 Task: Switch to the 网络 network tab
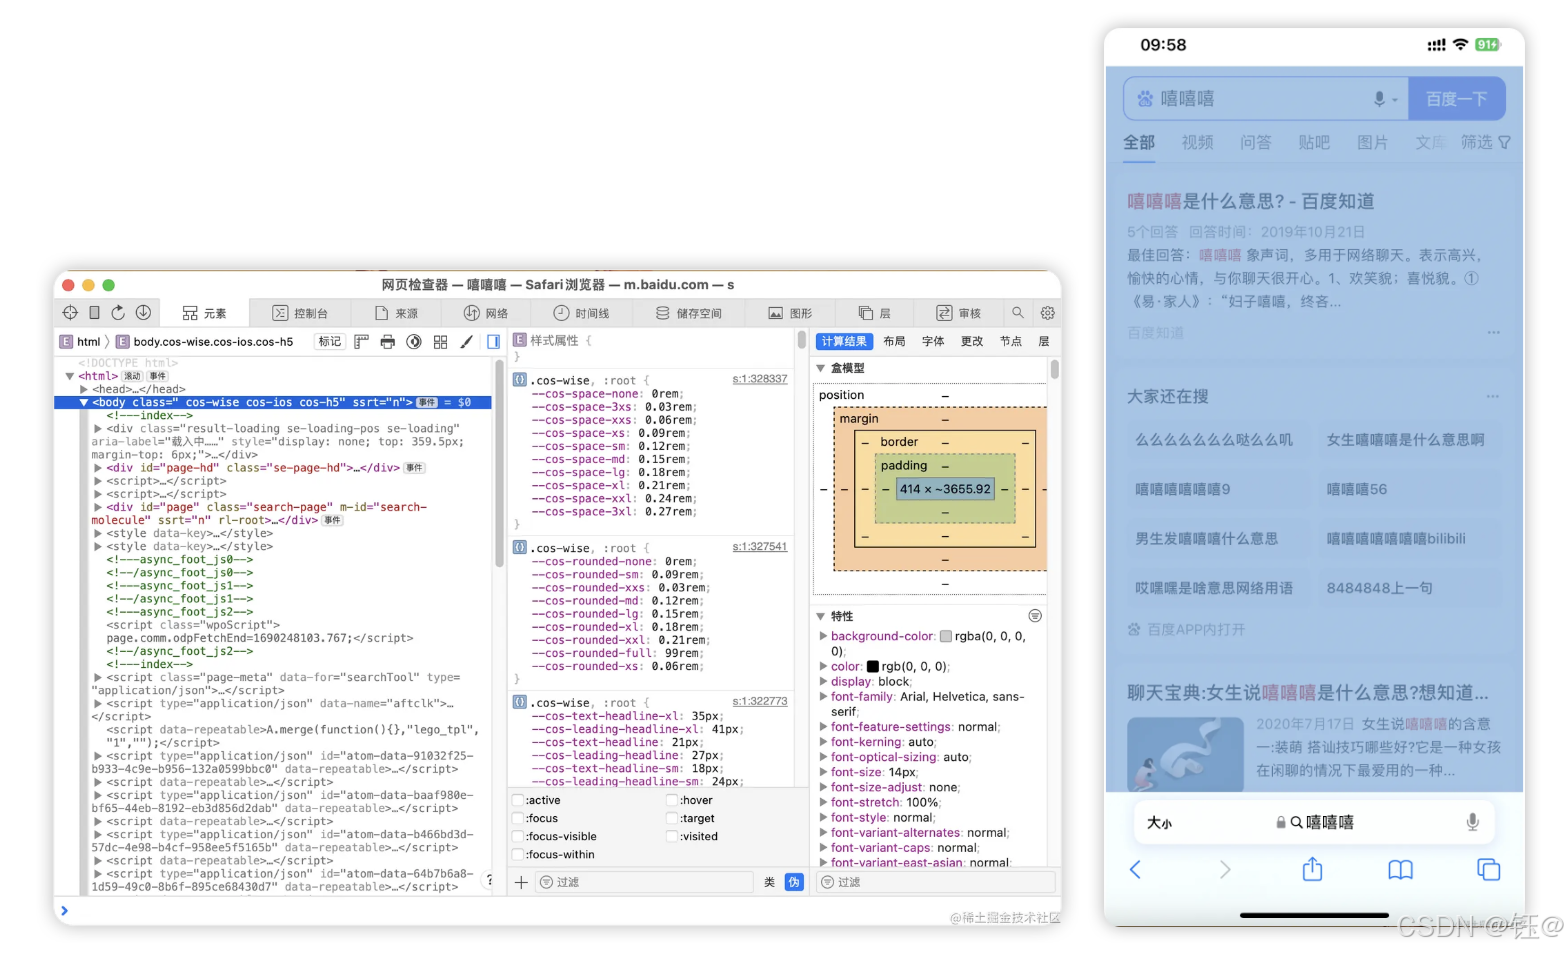click(486, 313)
